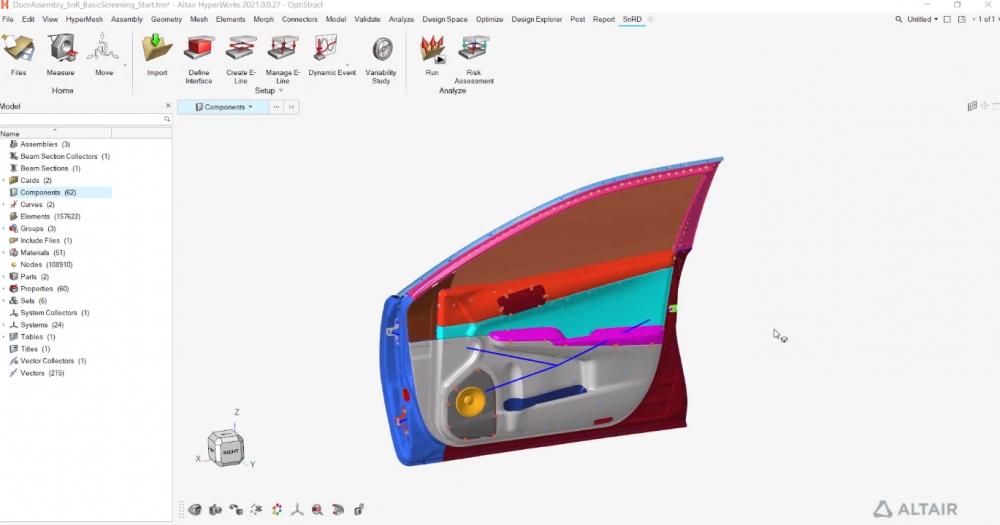Expand the Properties tree node
The width and height of the screenshot is (1000, 525).
pyautogui.click(x=4, y=289)
